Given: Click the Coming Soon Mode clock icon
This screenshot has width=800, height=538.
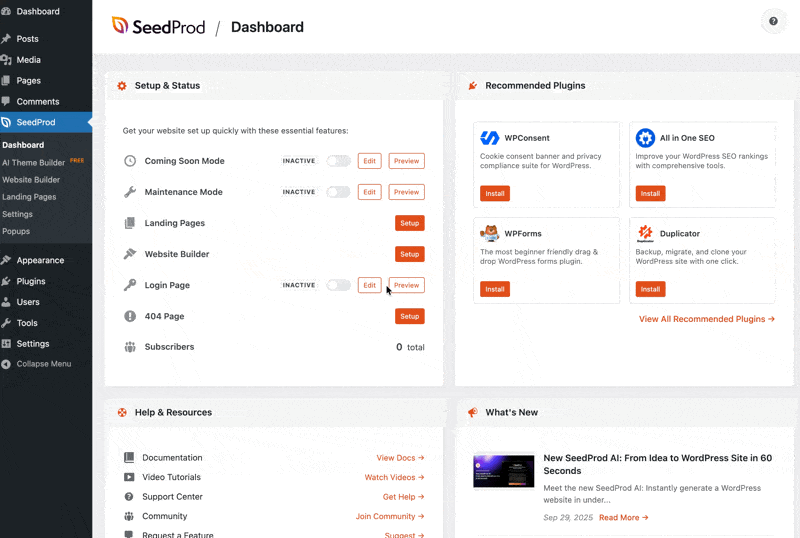Looking at the screenshot, I should coord(130,161).
